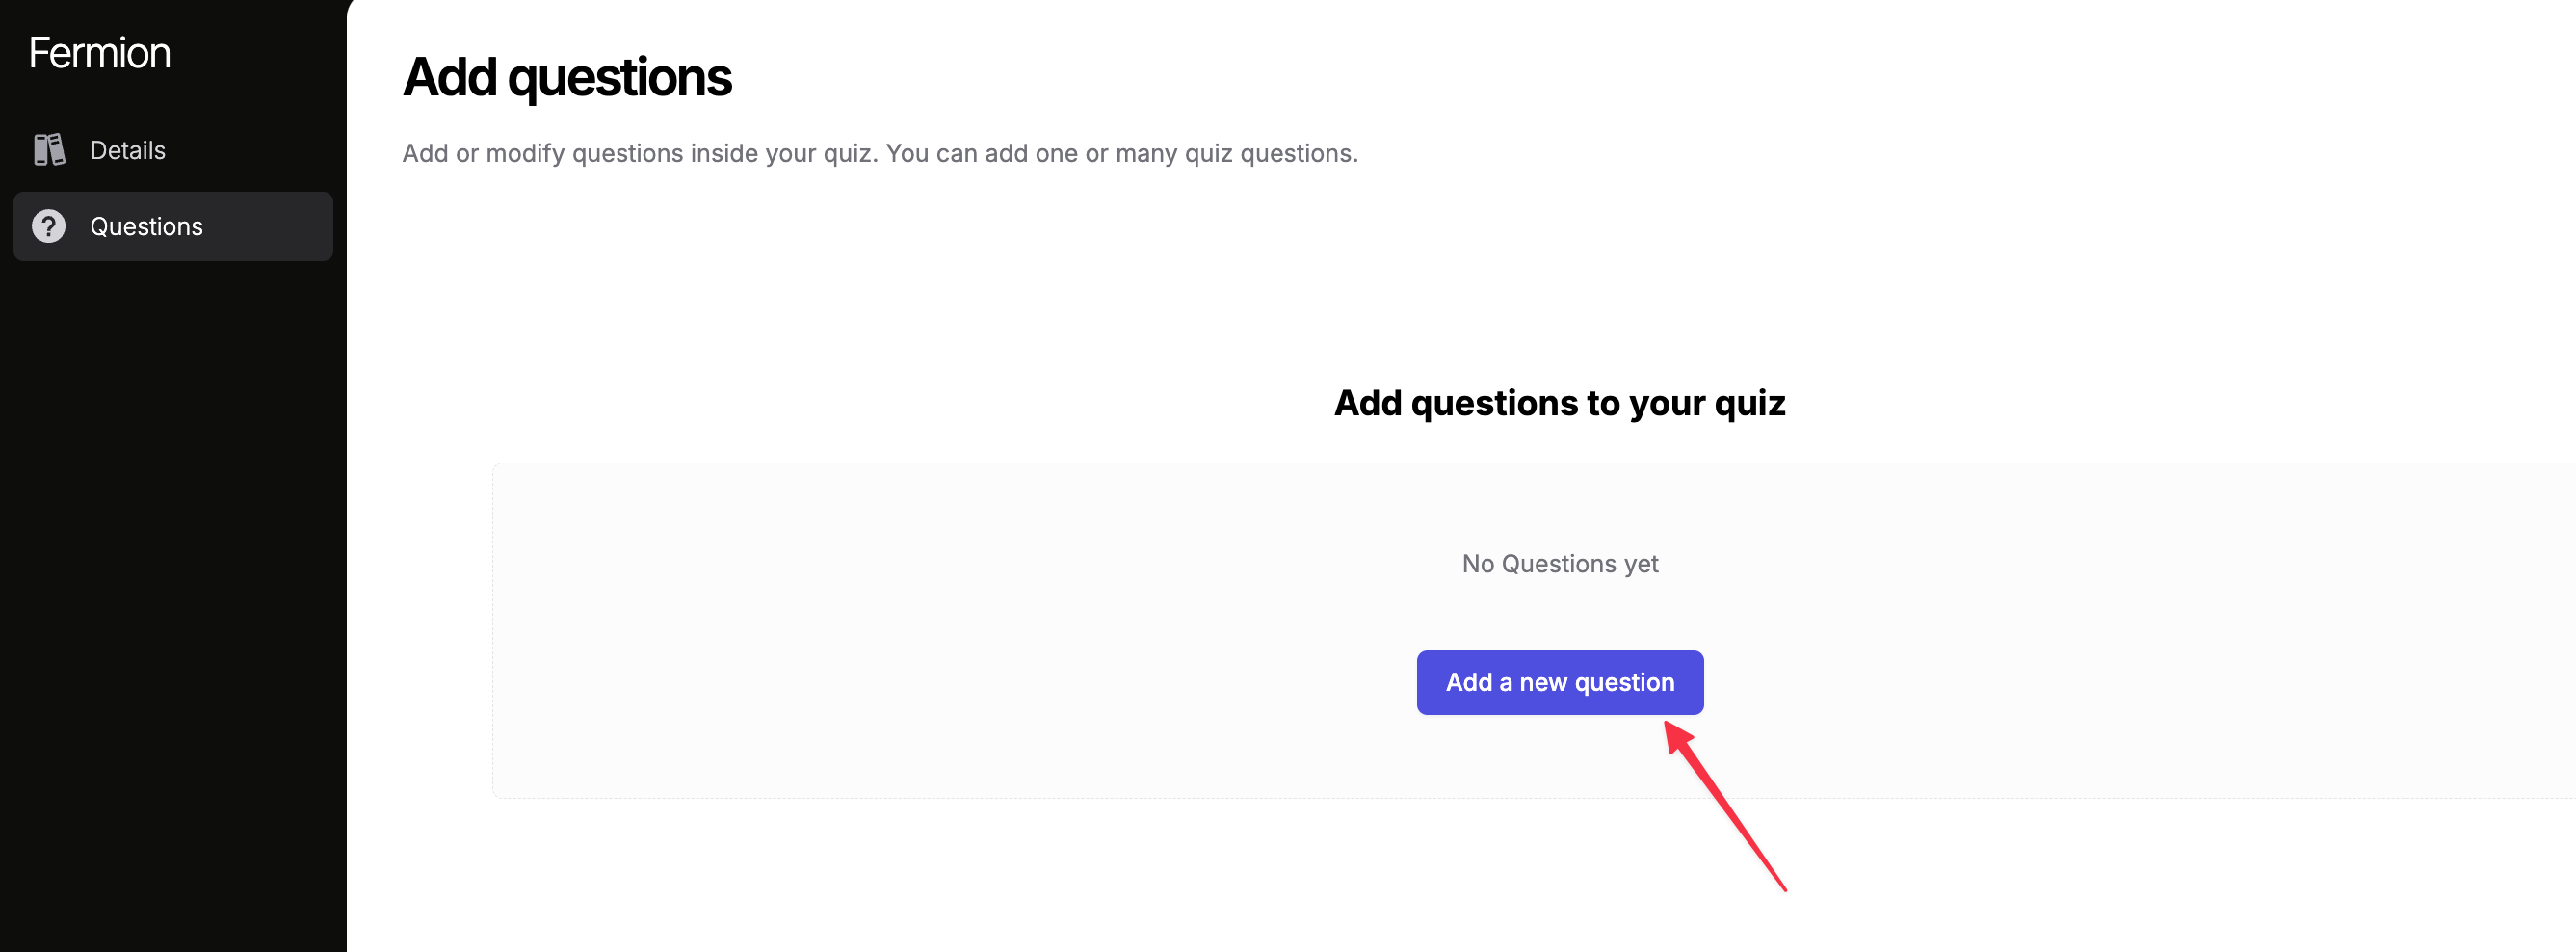Click the word "quiz" in the bold heading
Screen dimensions: 2576x952
tap(1749, 403)
